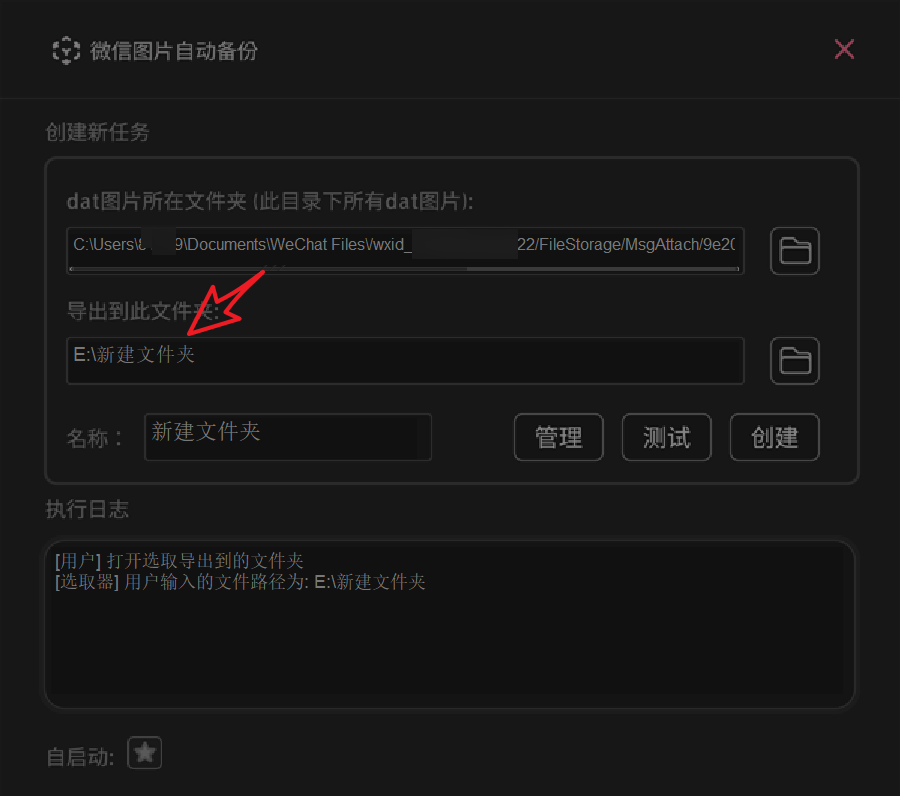
Task: Focus the 名称 input field
Action: click(288, 437)
